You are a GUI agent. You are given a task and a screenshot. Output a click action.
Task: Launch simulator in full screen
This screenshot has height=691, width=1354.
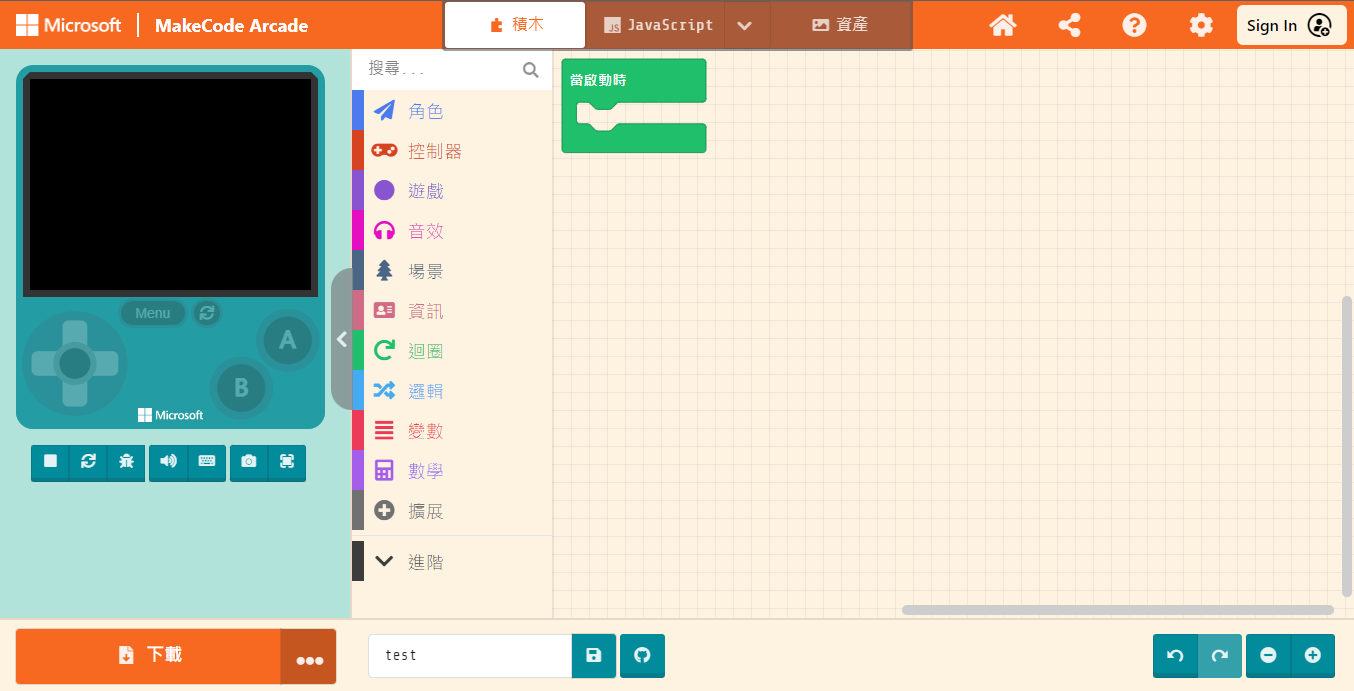tap(287, 461)
